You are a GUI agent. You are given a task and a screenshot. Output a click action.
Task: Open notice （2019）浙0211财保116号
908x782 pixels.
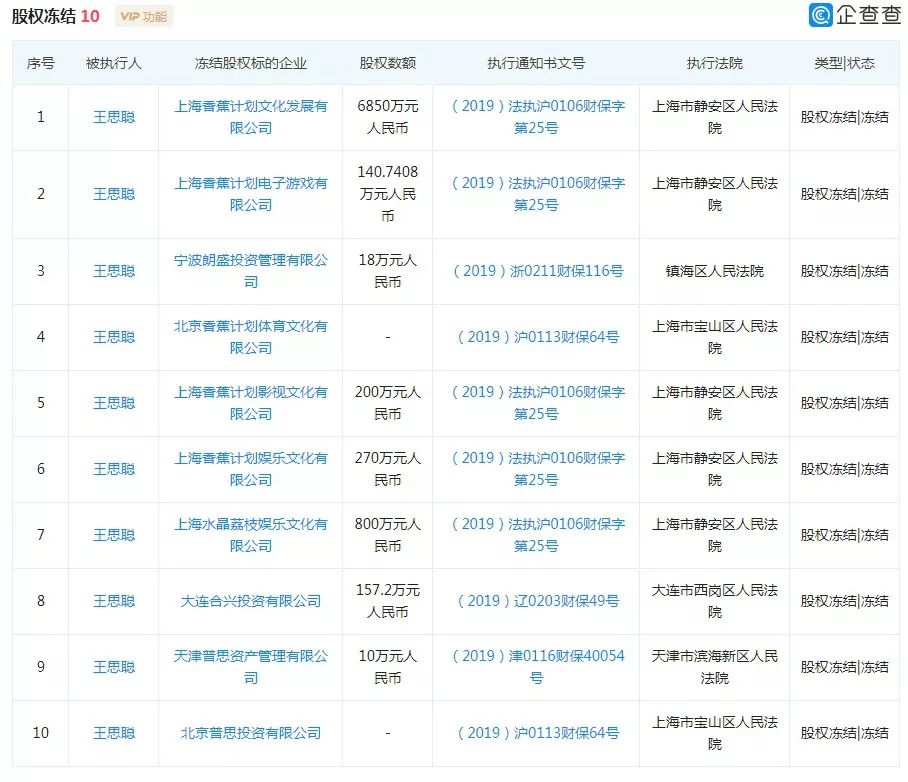[536, 271]
